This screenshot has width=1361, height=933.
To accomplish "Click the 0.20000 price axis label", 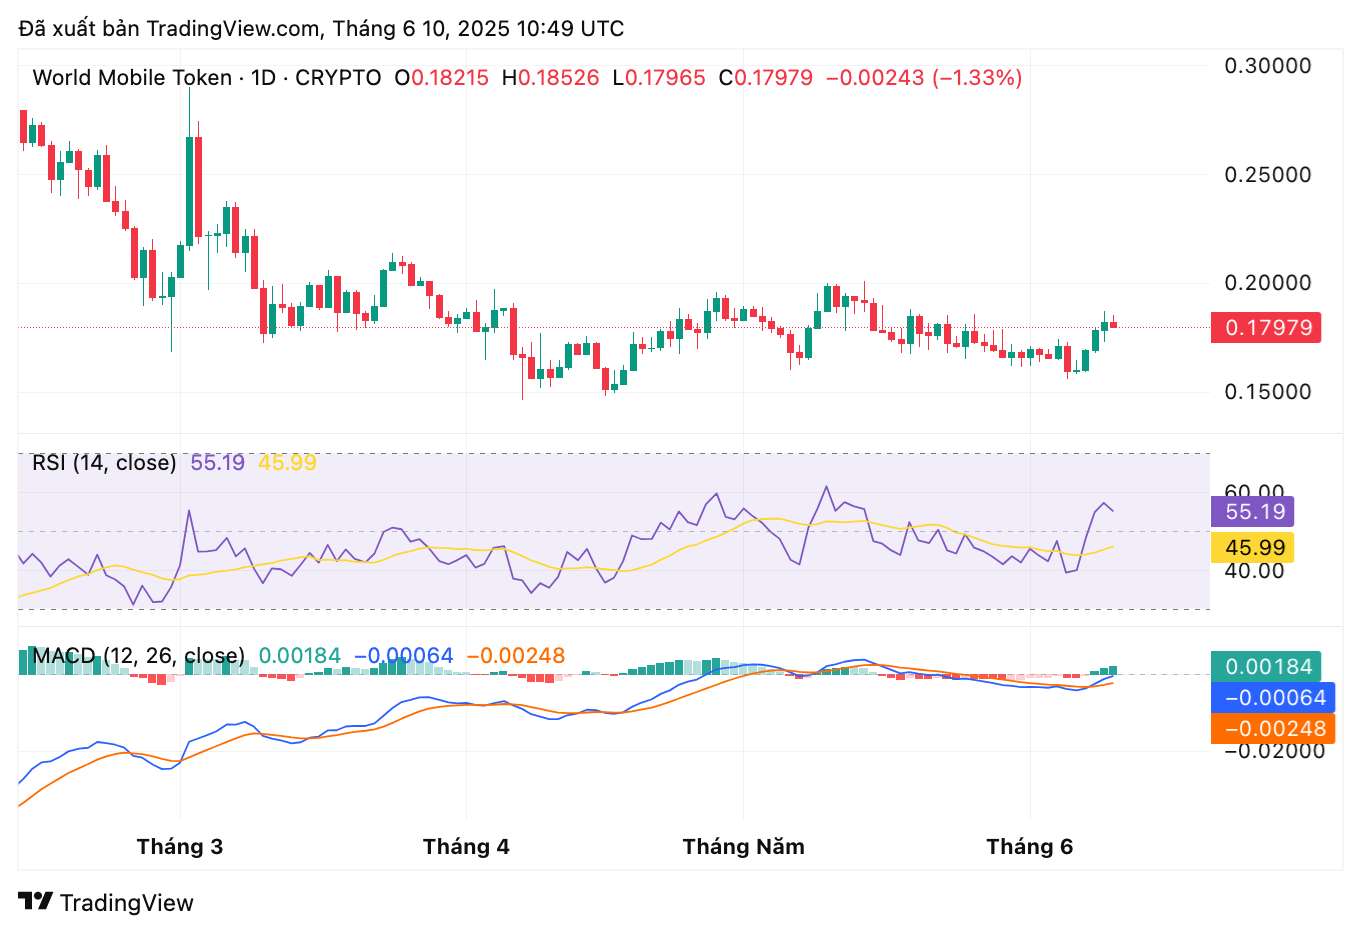I will point(1268,283).
